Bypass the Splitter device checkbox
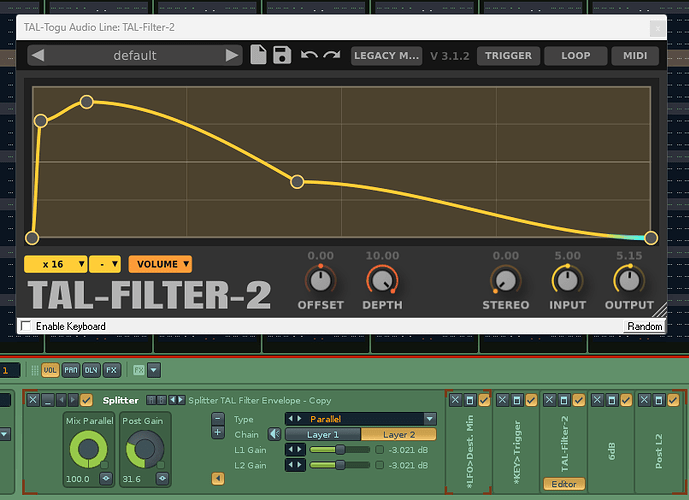Image resolution: width=689 pixels, height=500 pixels. [x=87, y=400]
